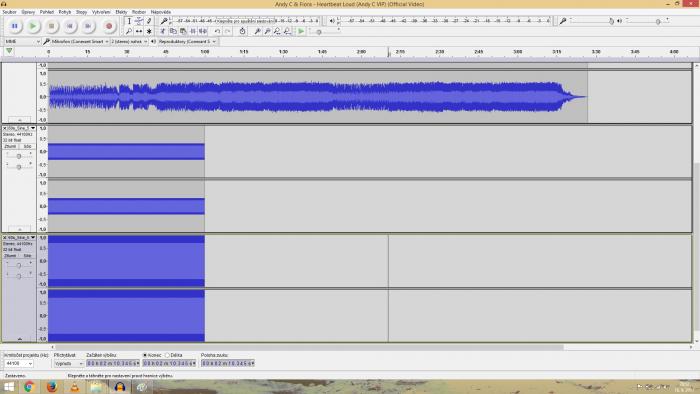Select the Draw (pencil) tool
700x394 pixels.
[149, 21]
